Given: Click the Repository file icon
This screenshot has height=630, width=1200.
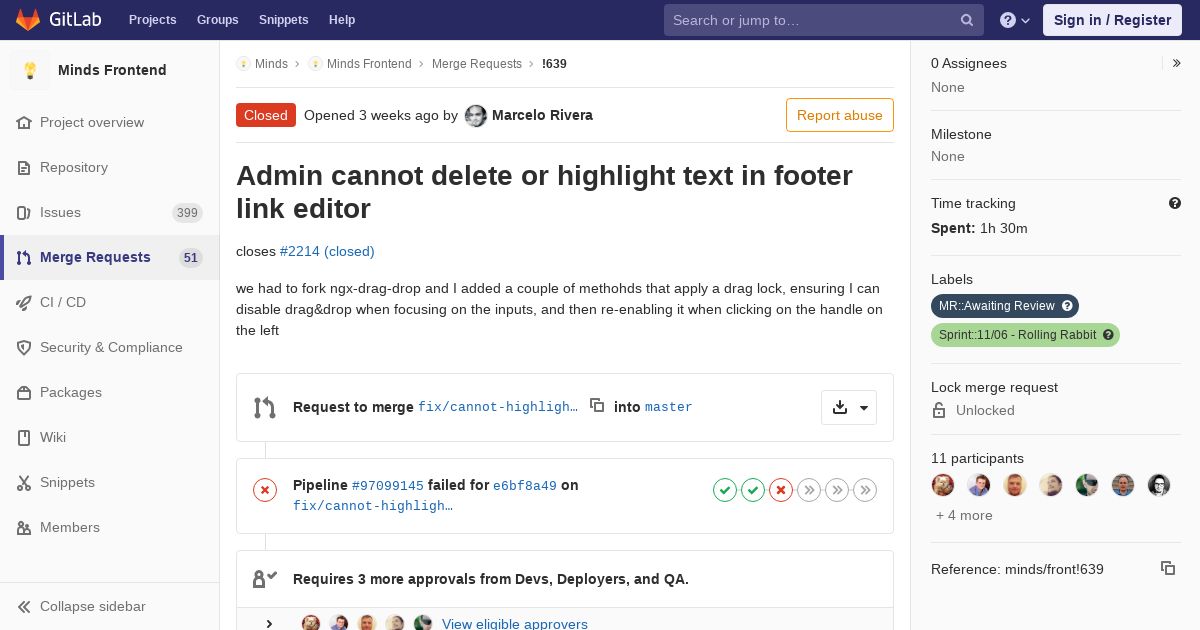Looking at the screenshot, I should (24, 167).
